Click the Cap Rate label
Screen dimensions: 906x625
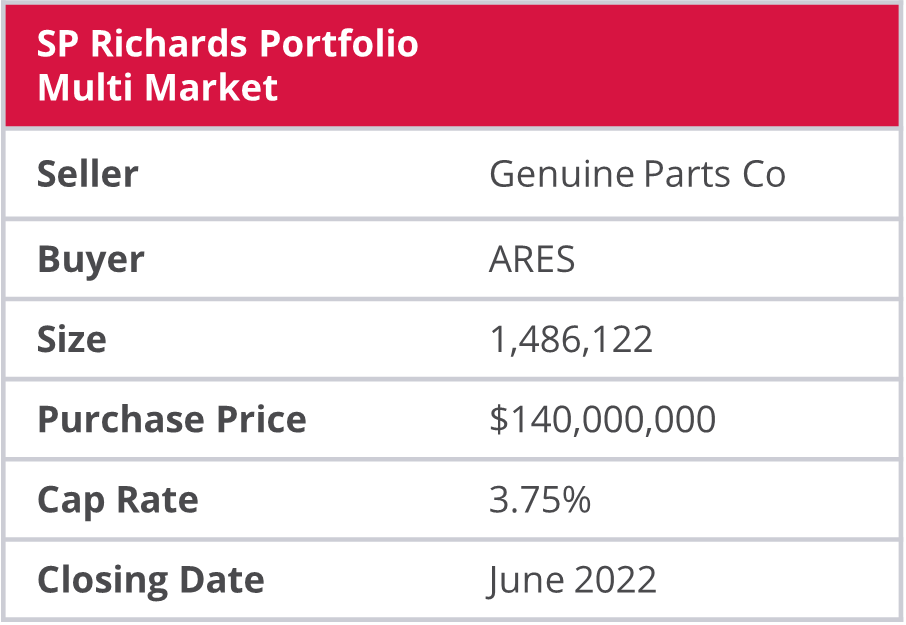[x=118, y=499]
